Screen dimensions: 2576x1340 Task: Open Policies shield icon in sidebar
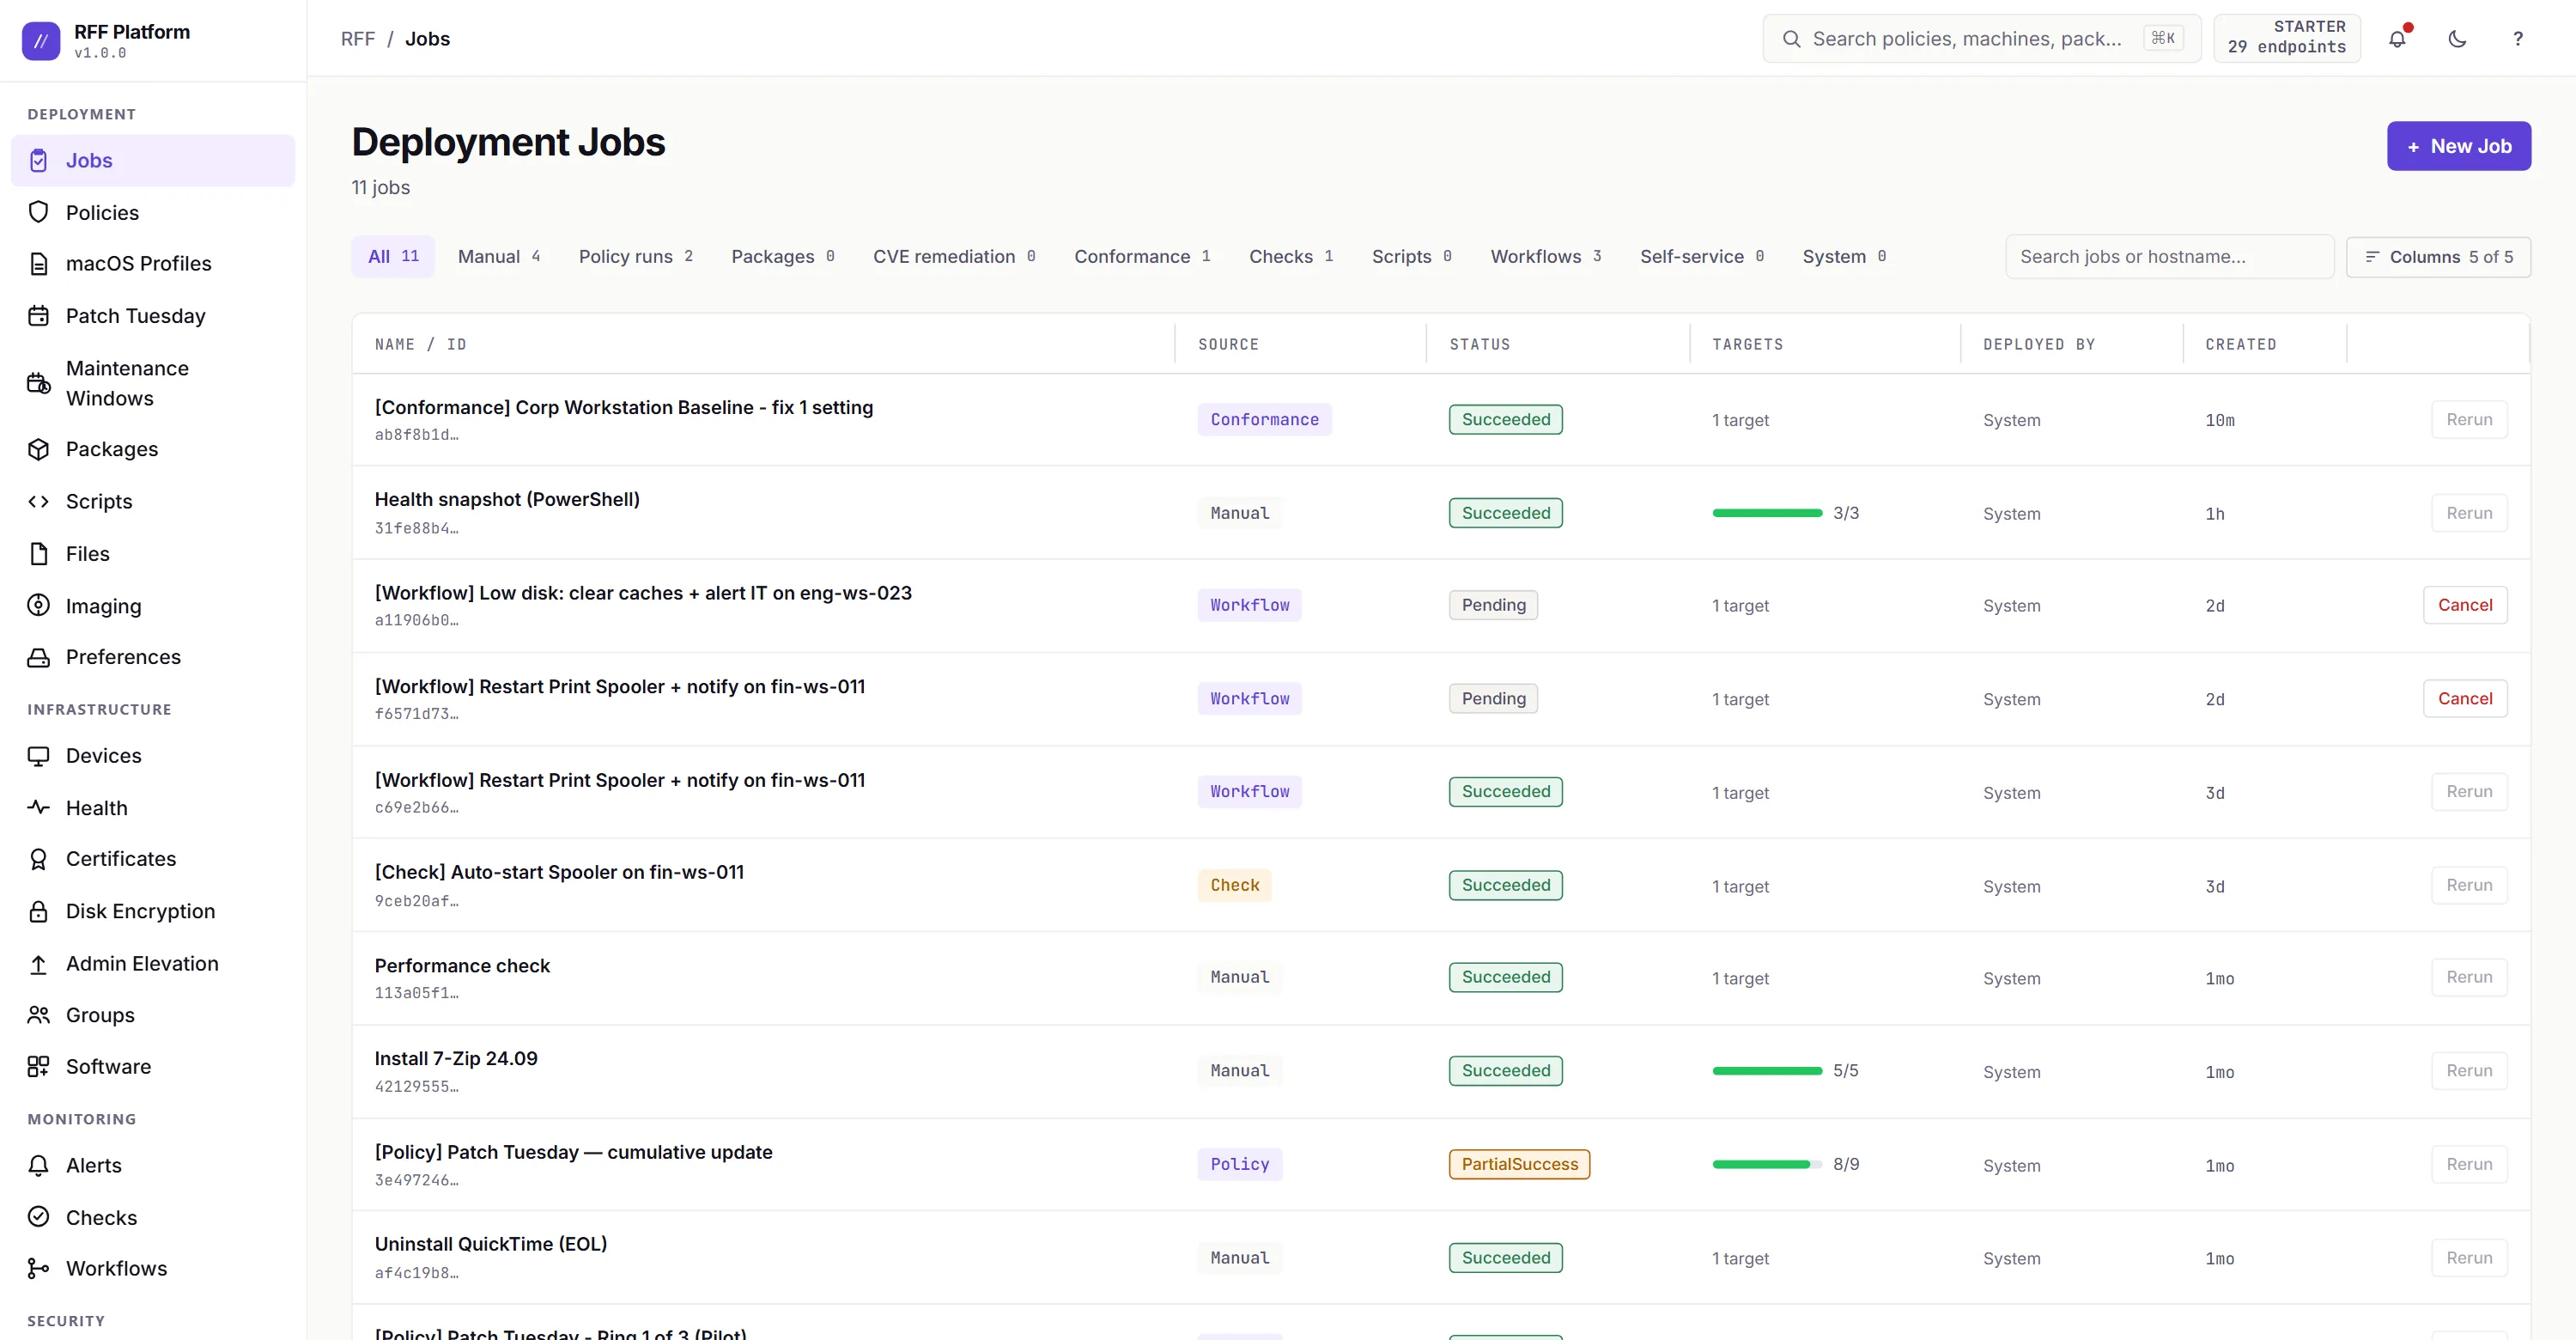[38, 212]
